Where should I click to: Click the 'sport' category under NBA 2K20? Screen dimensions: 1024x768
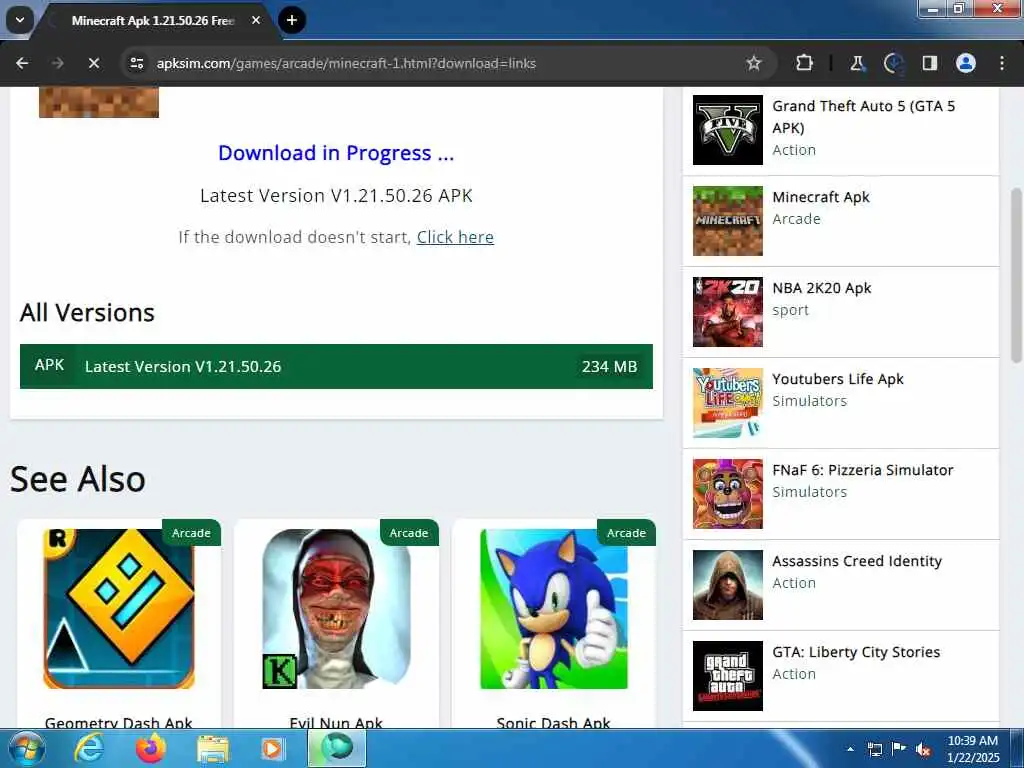click(x=790, y=310)
